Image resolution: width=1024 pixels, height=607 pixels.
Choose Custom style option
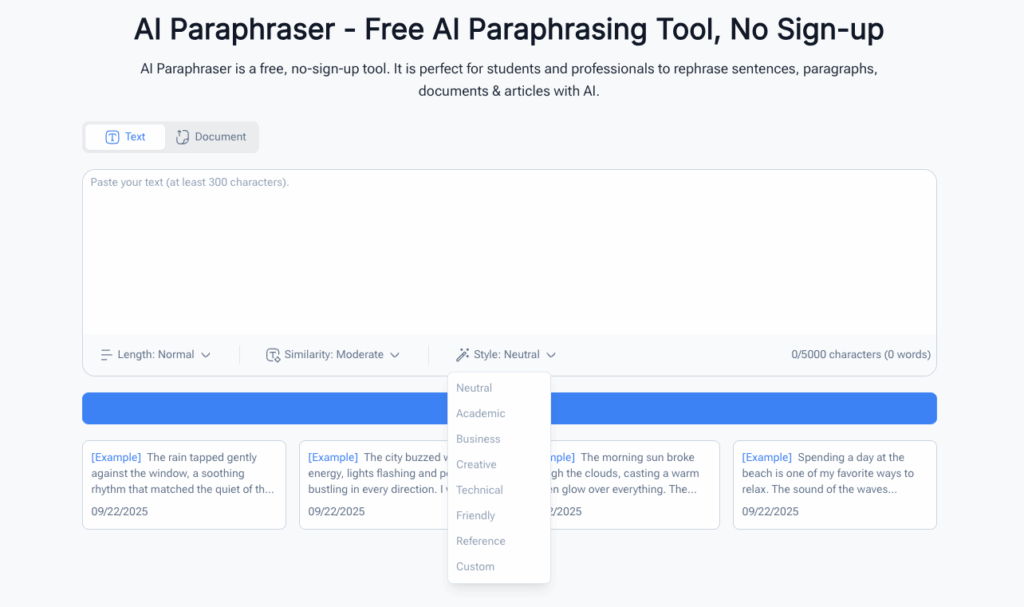pyautogui.click(x=475, y=567)
